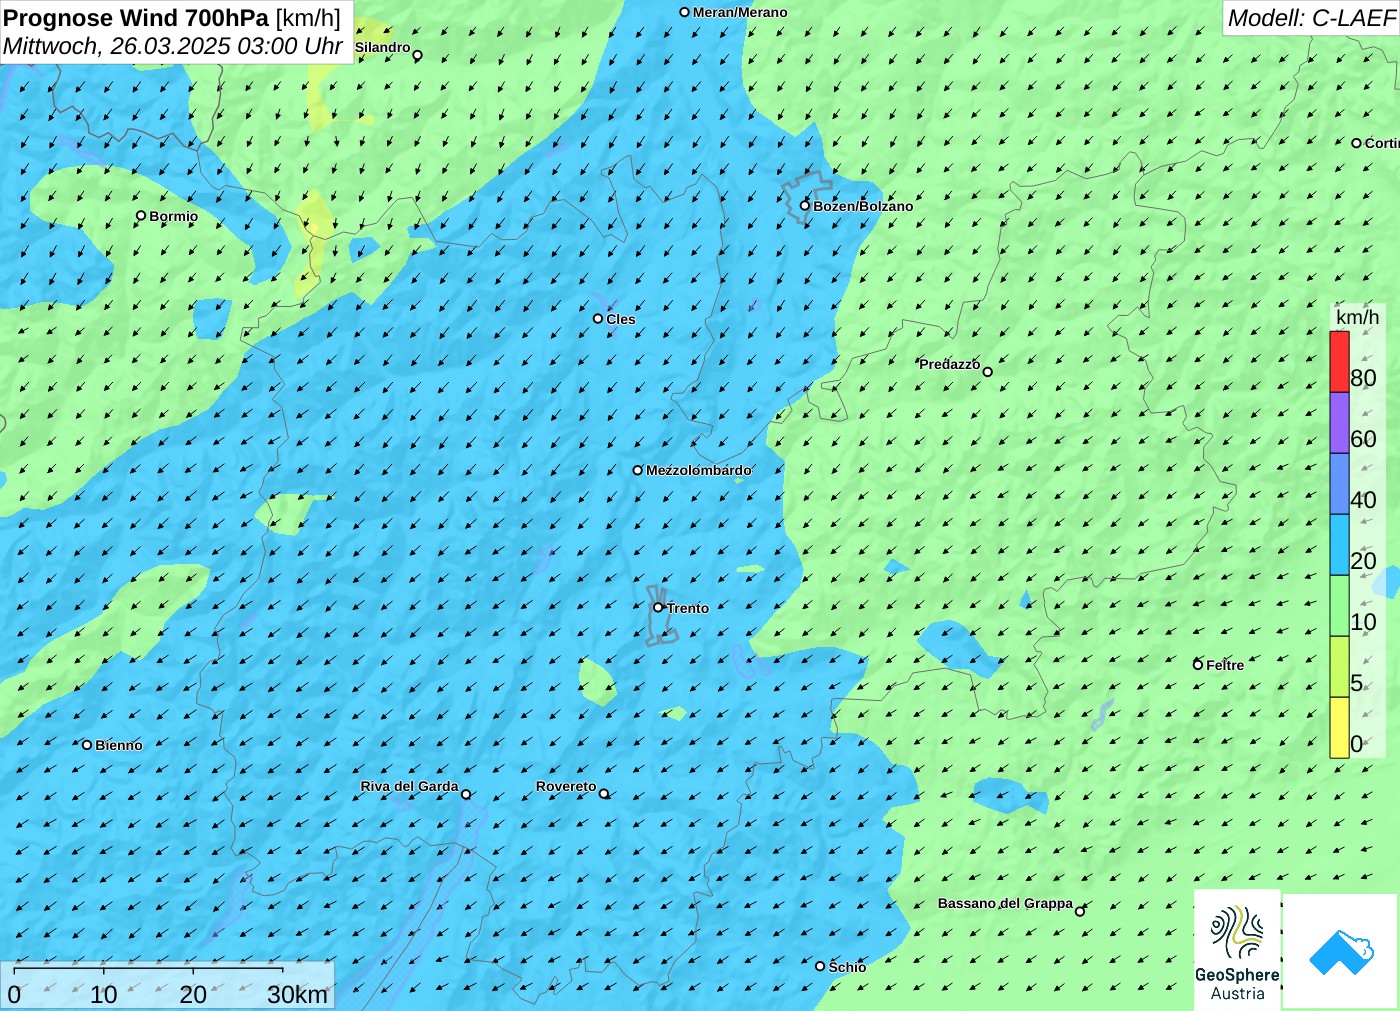Select the Bassano del Grappa marker
This screenshot has width=1400, height=1011.
click(x=1079, y=911)
